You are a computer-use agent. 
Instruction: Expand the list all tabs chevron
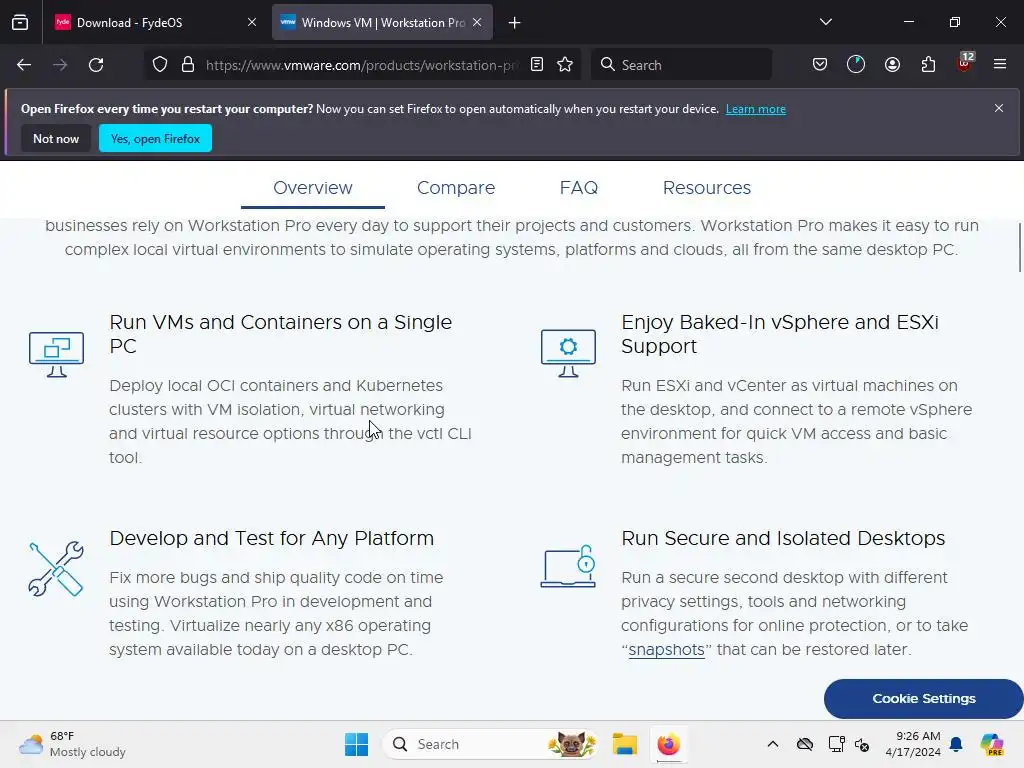[825, 22]
